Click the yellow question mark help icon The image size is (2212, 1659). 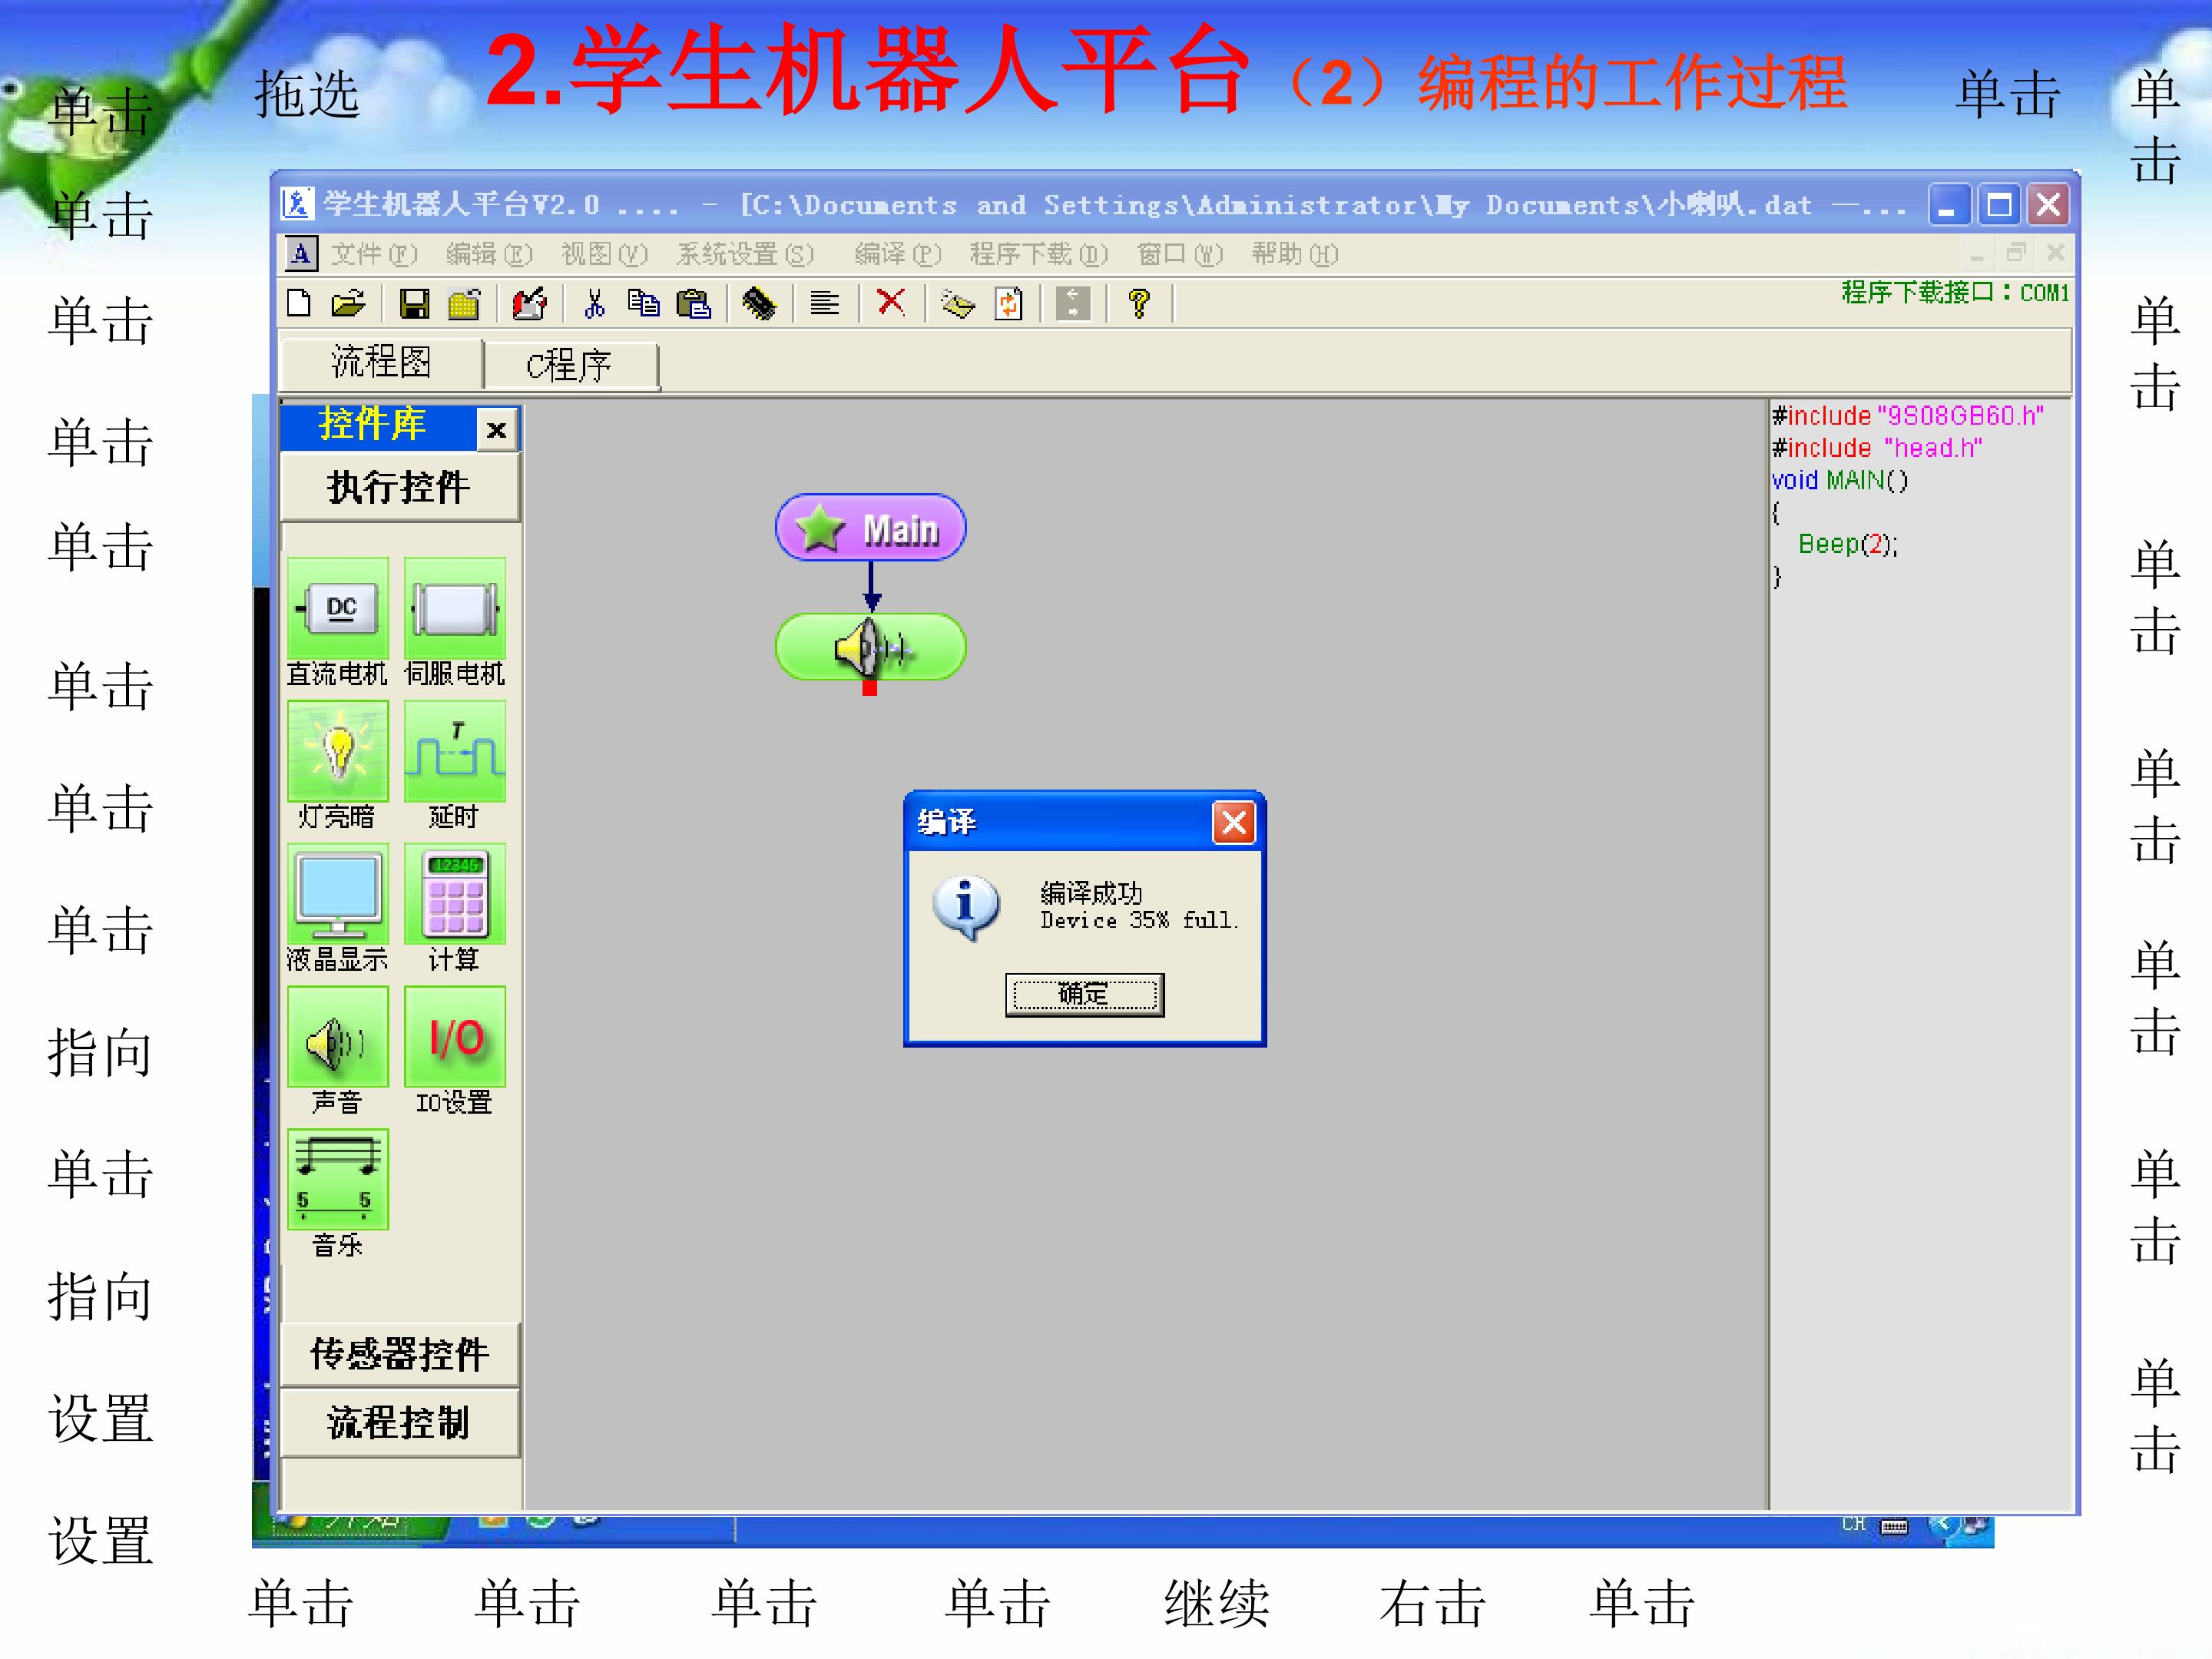tap(1138, 303)
